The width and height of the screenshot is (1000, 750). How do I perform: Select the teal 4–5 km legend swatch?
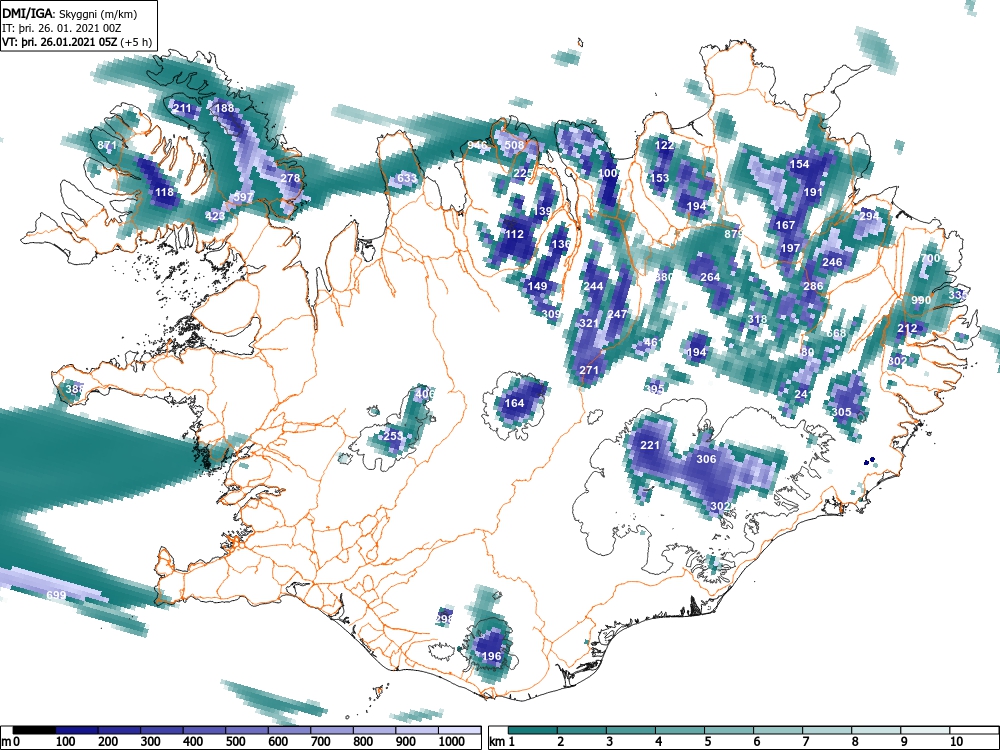click(680, 730)
